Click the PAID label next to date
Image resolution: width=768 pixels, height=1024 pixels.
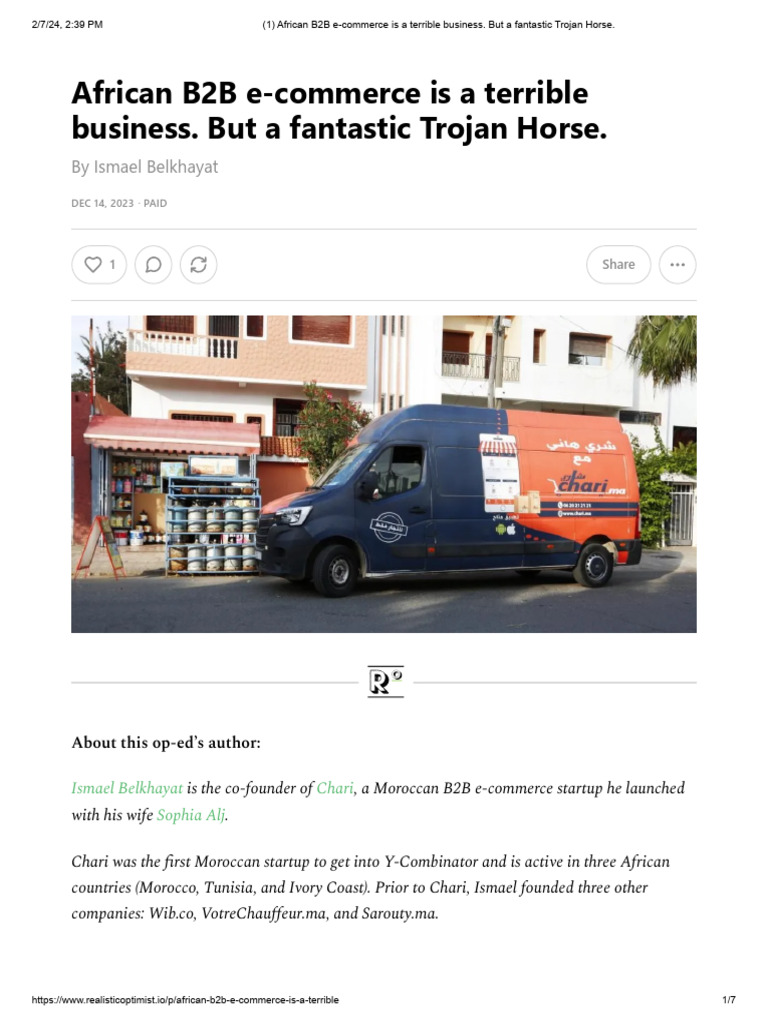tap(155, 204)
